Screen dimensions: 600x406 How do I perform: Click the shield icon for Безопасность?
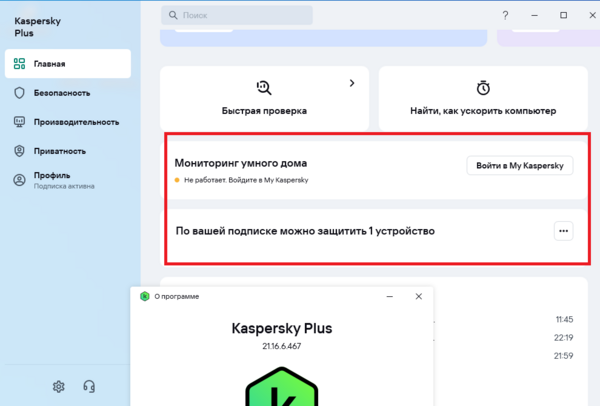click(19, 93)
